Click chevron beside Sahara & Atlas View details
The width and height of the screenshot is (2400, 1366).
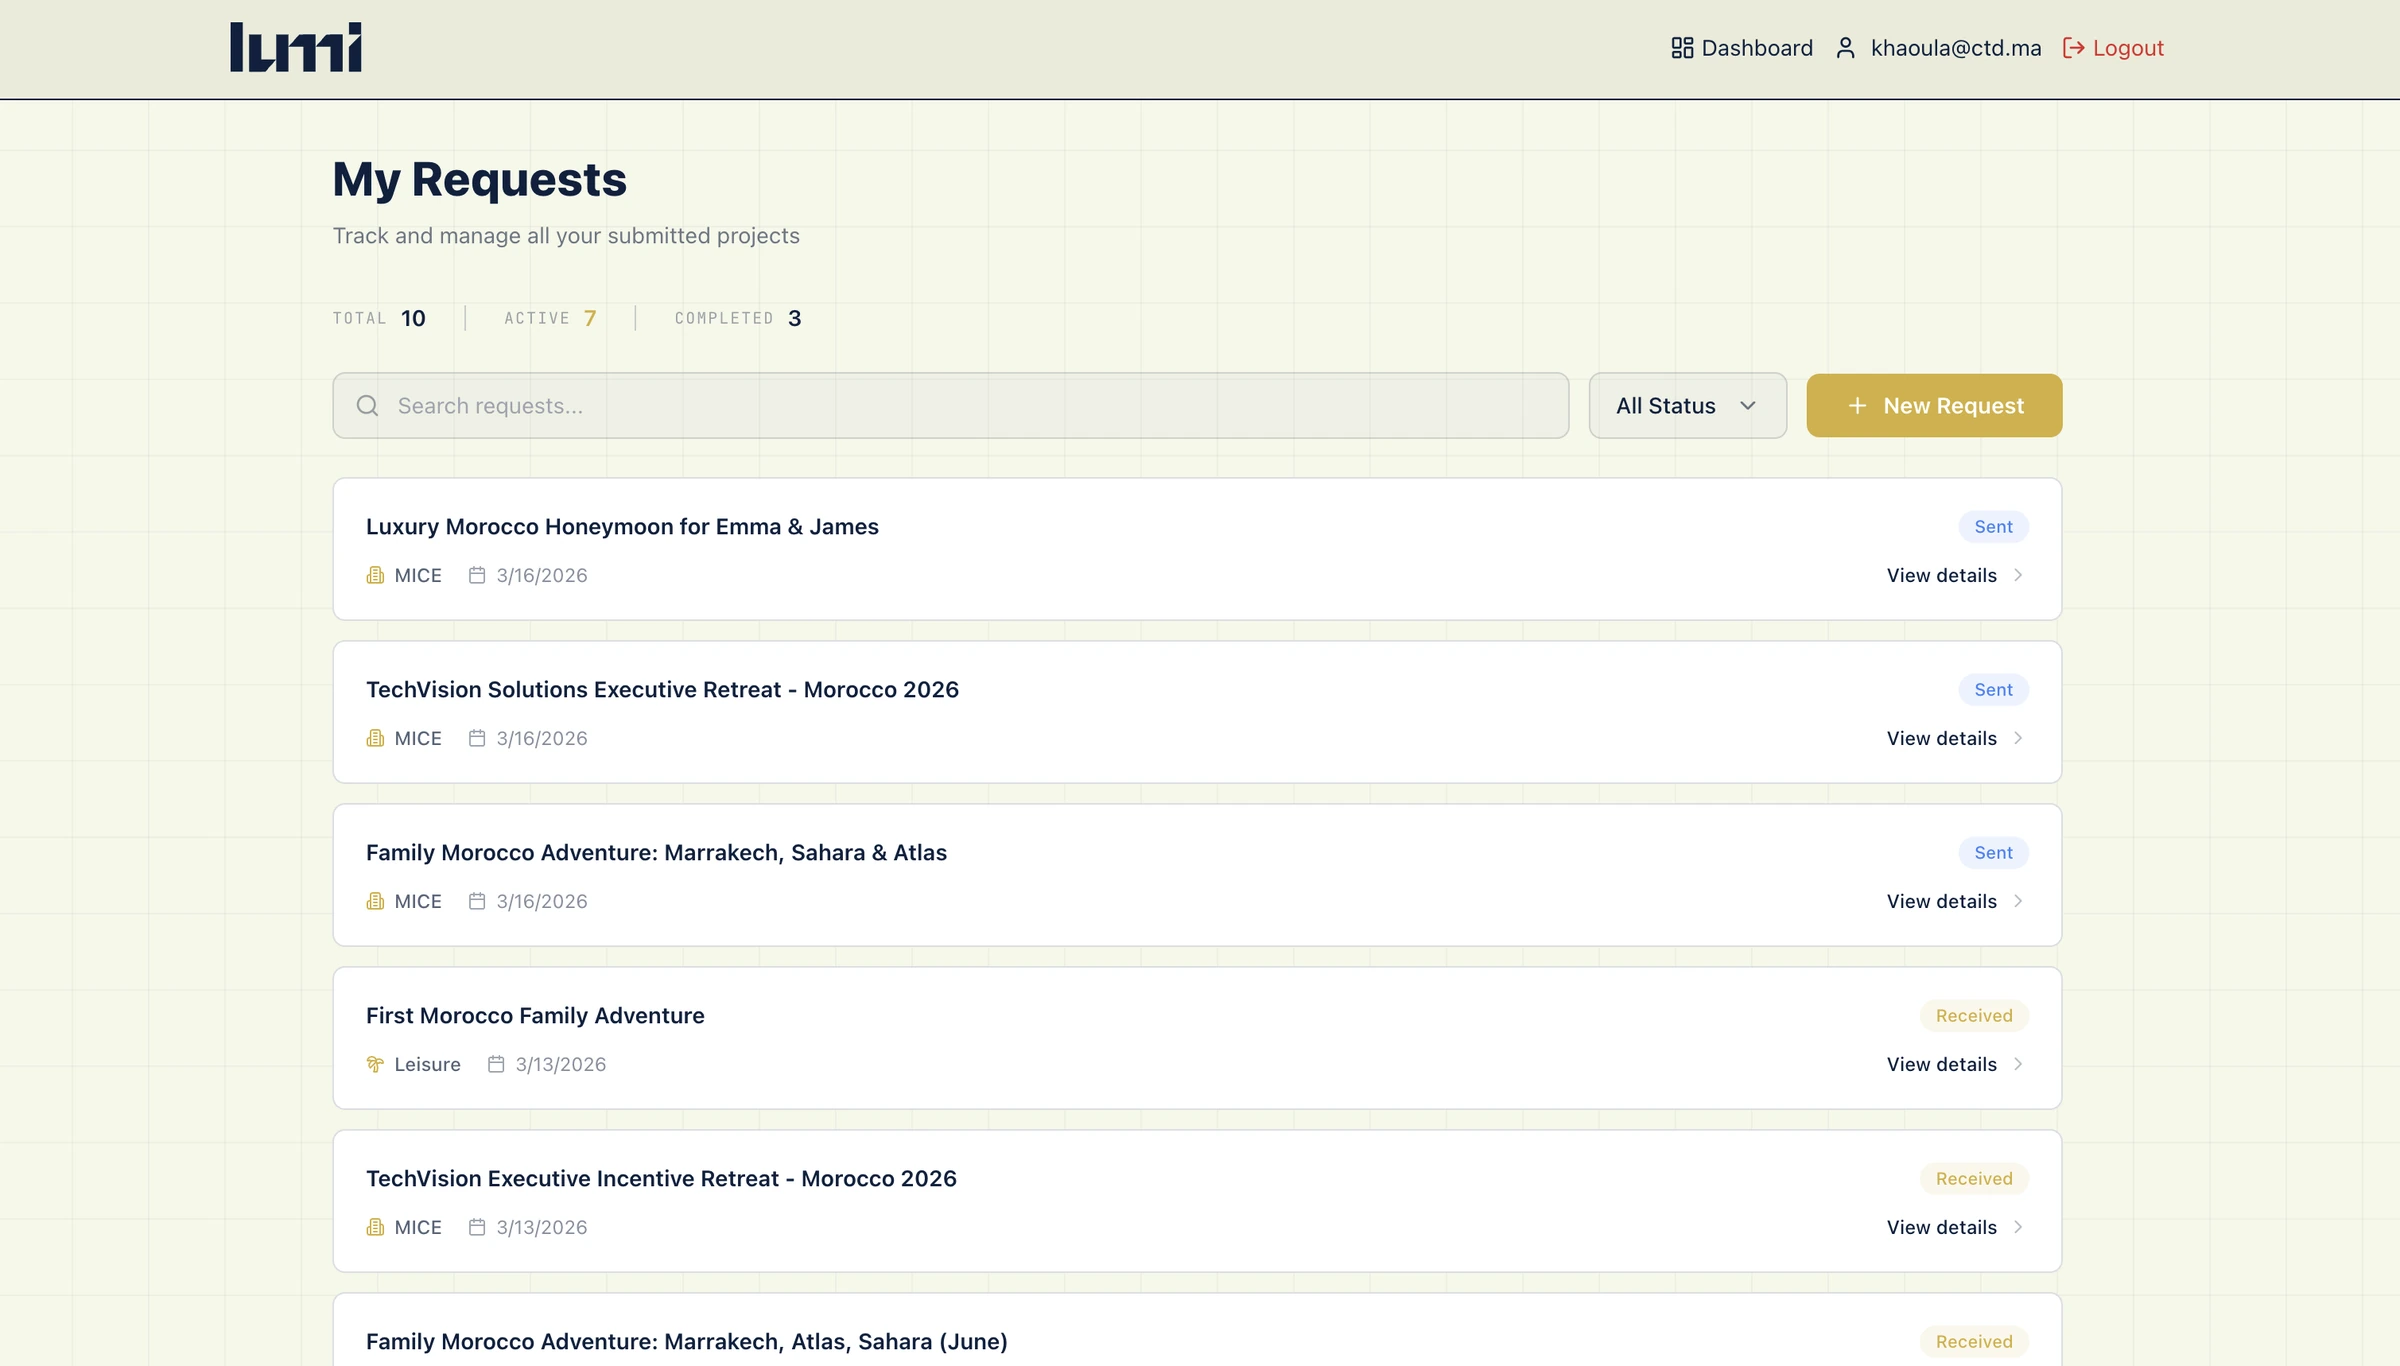pyautogui.click(x=2018, y=901)
